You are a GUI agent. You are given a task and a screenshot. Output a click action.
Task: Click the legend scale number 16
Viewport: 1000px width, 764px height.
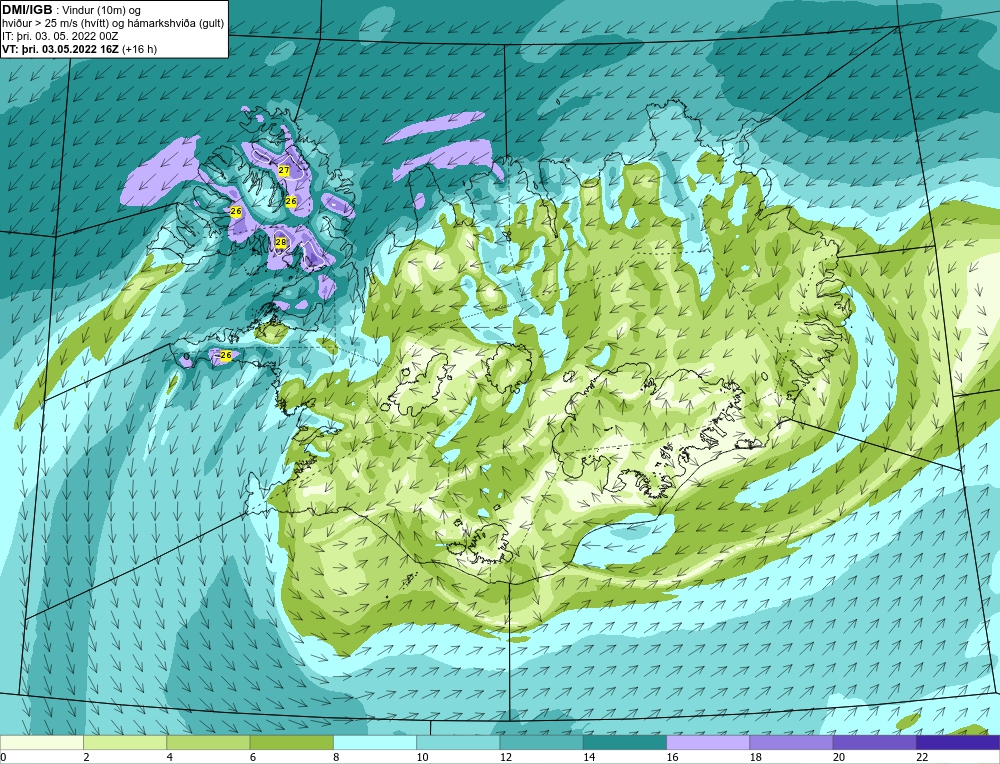[x=672, y=757]
